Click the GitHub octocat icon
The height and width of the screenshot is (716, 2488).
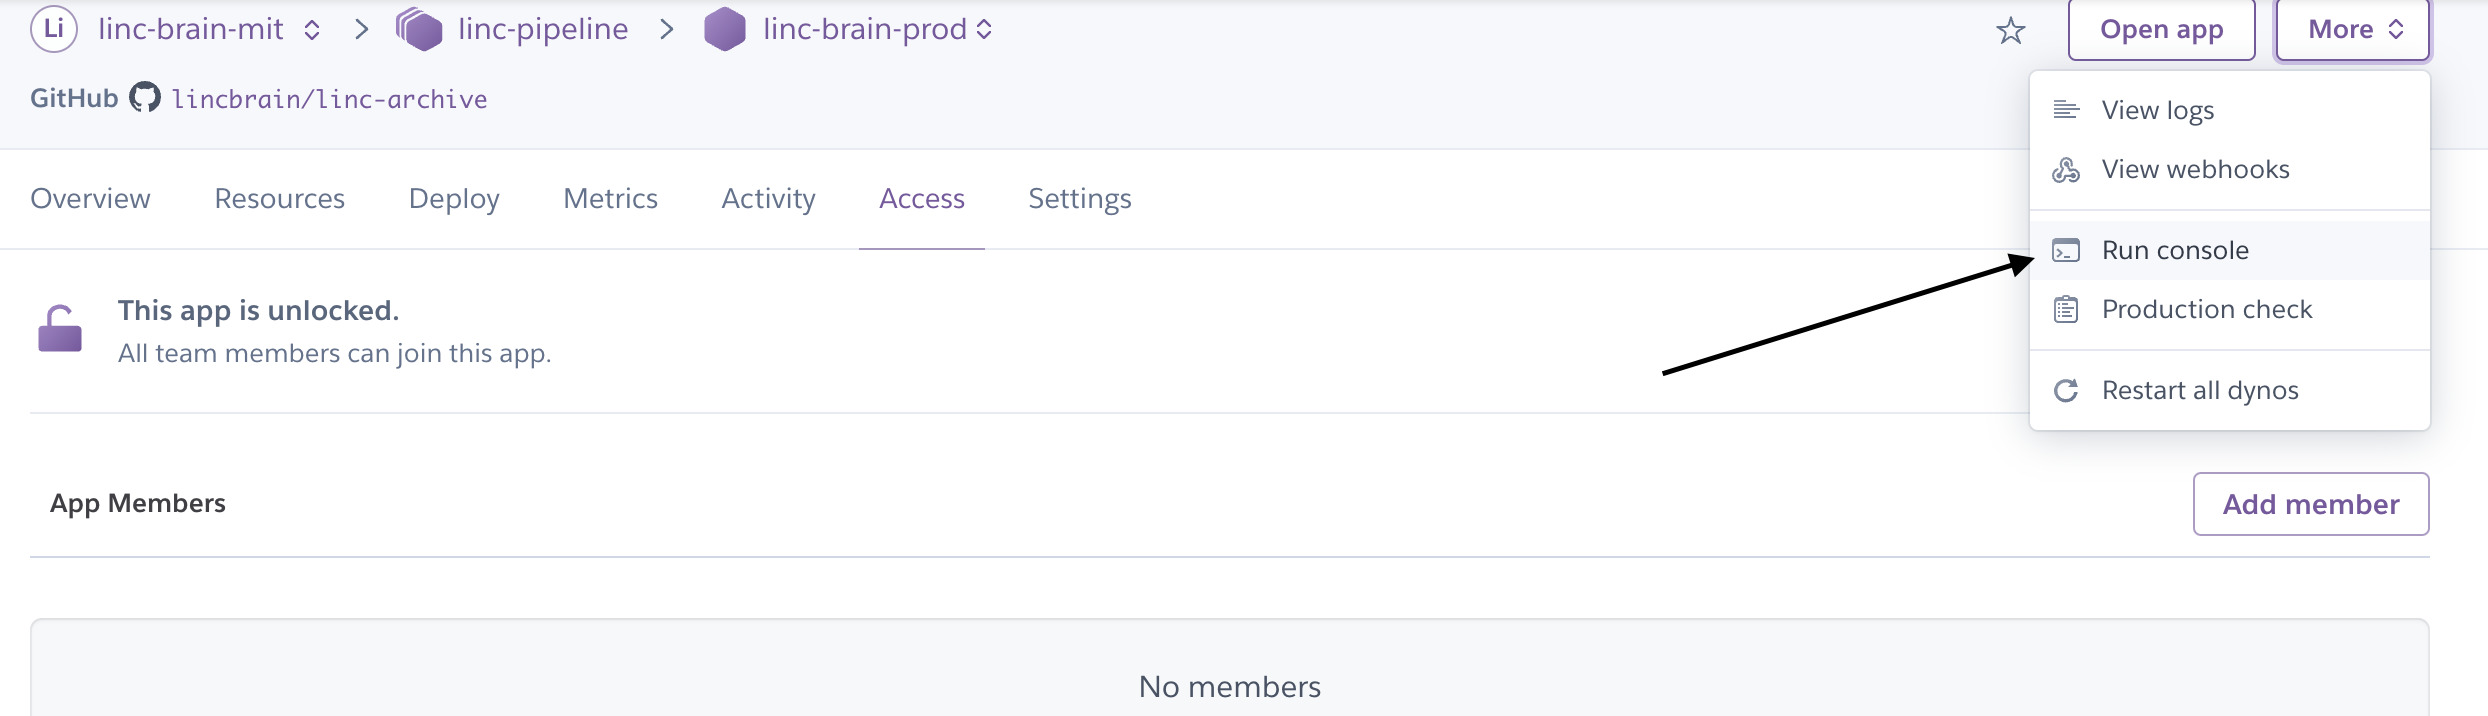[144, 97]
